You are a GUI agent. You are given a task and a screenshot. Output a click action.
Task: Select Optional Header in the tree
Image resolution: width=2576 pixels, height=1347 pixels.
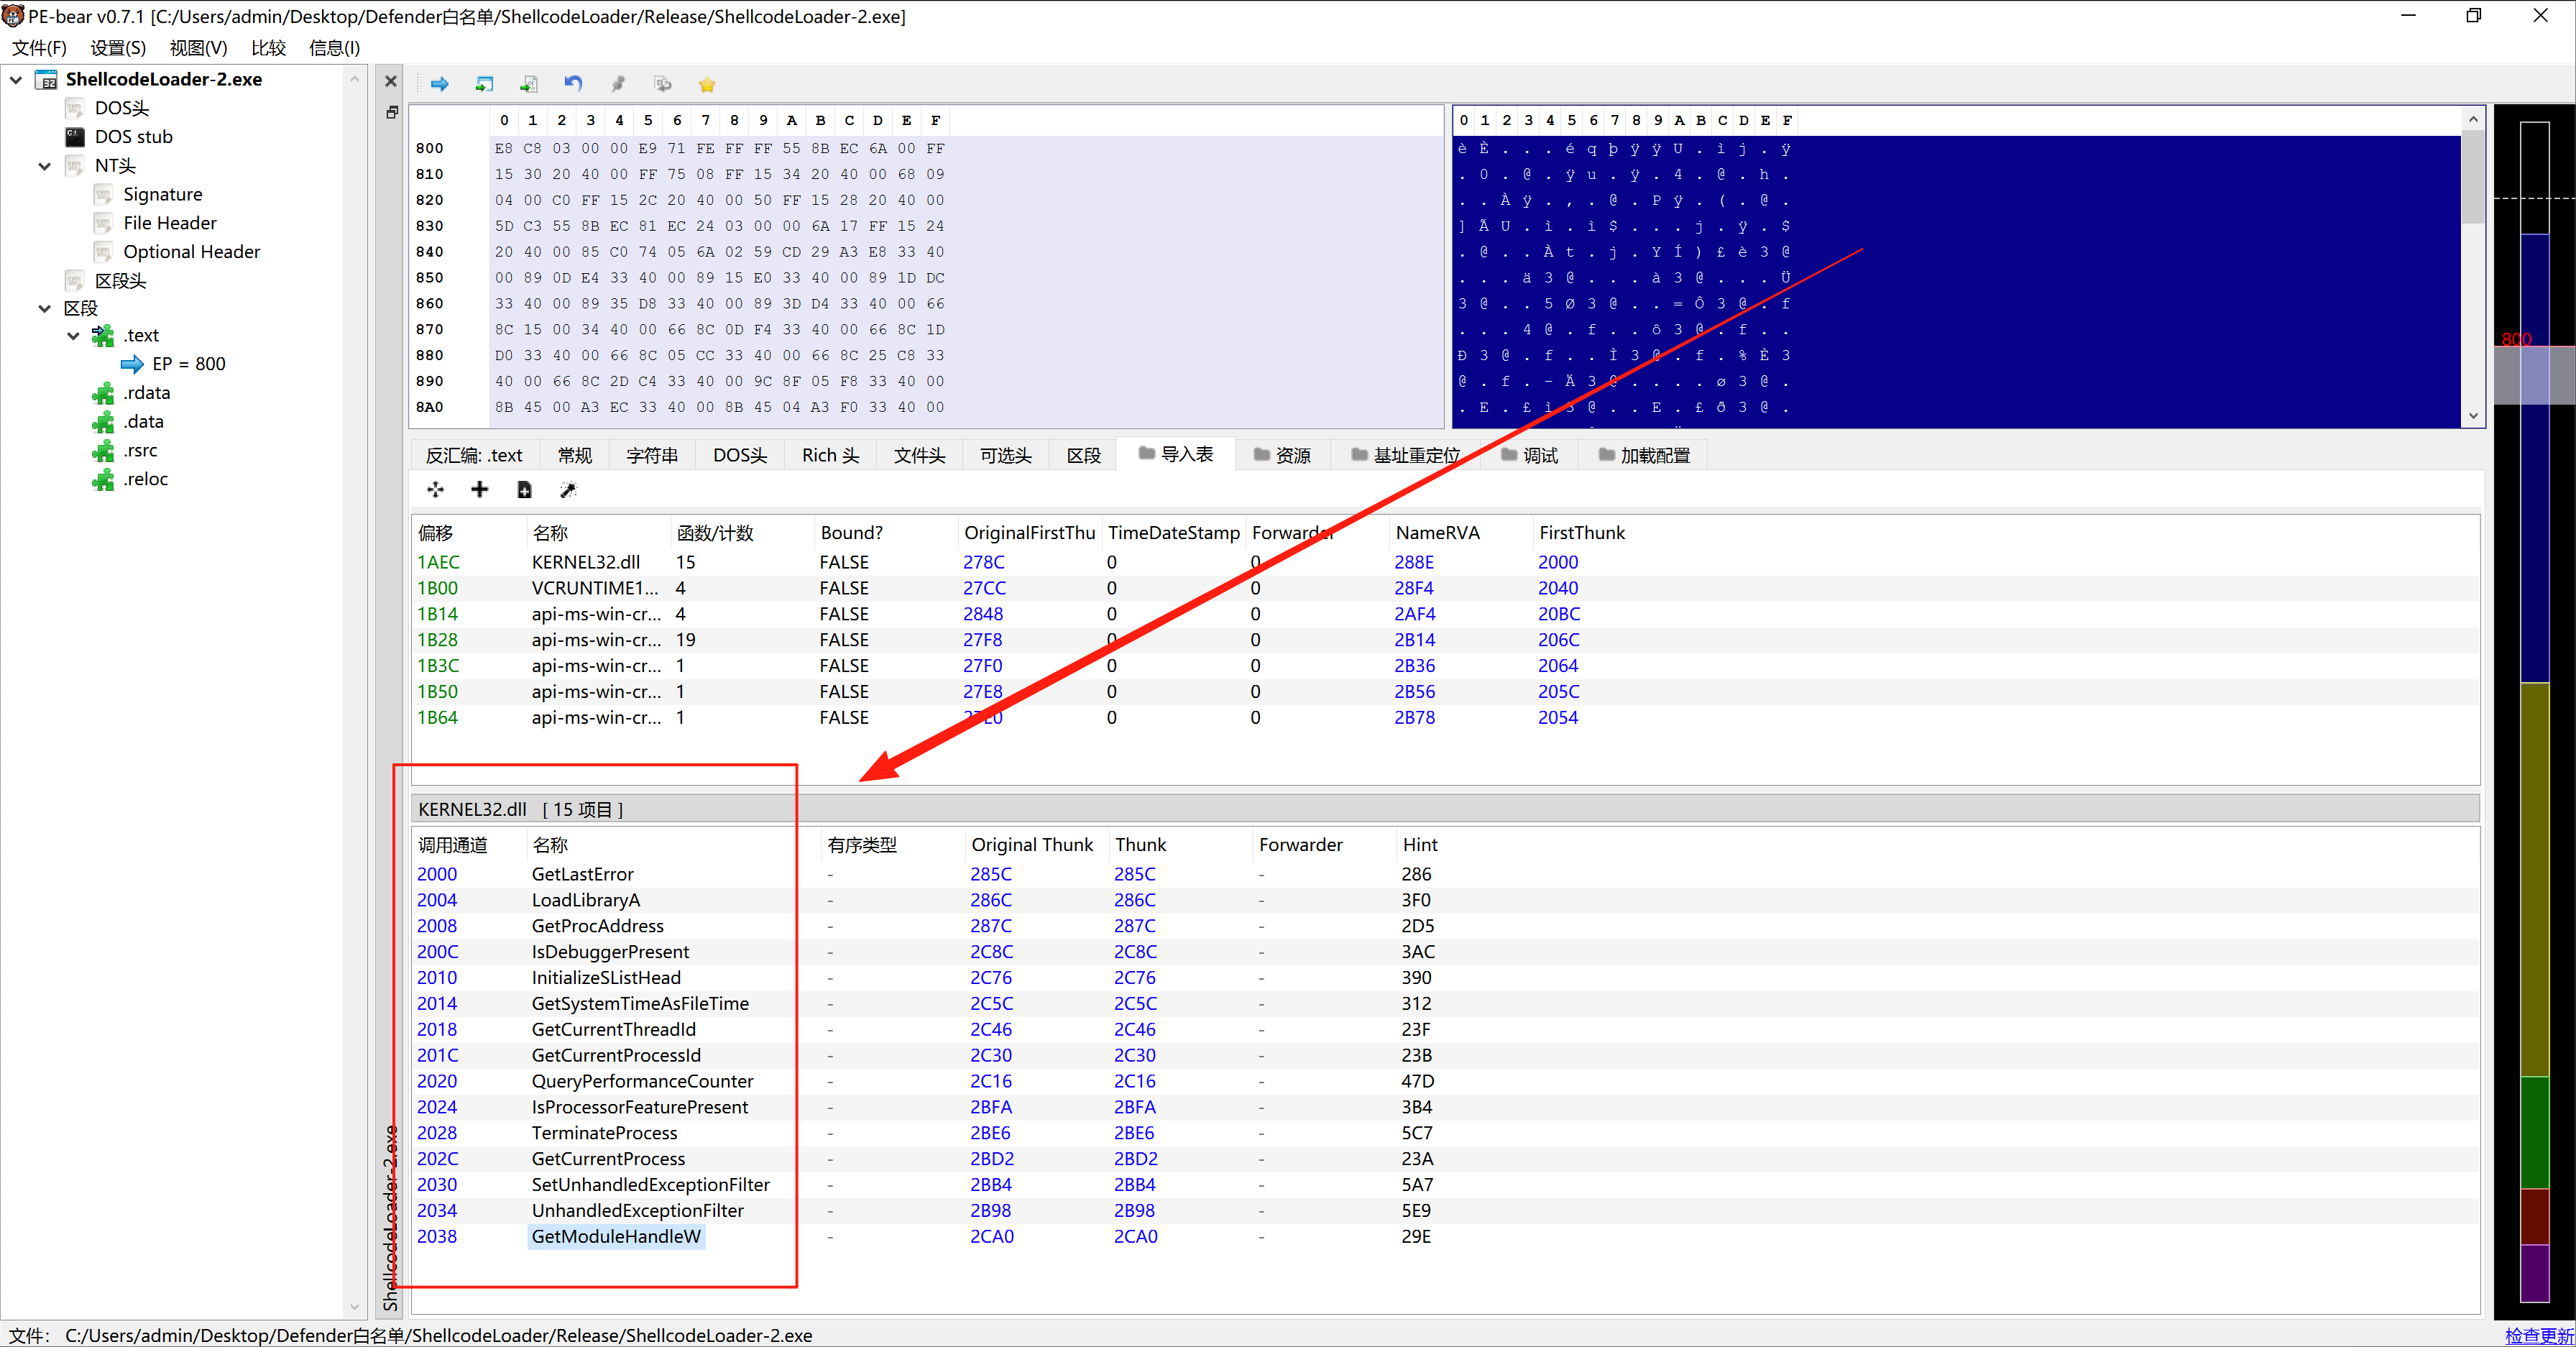[x=191, y=252]
